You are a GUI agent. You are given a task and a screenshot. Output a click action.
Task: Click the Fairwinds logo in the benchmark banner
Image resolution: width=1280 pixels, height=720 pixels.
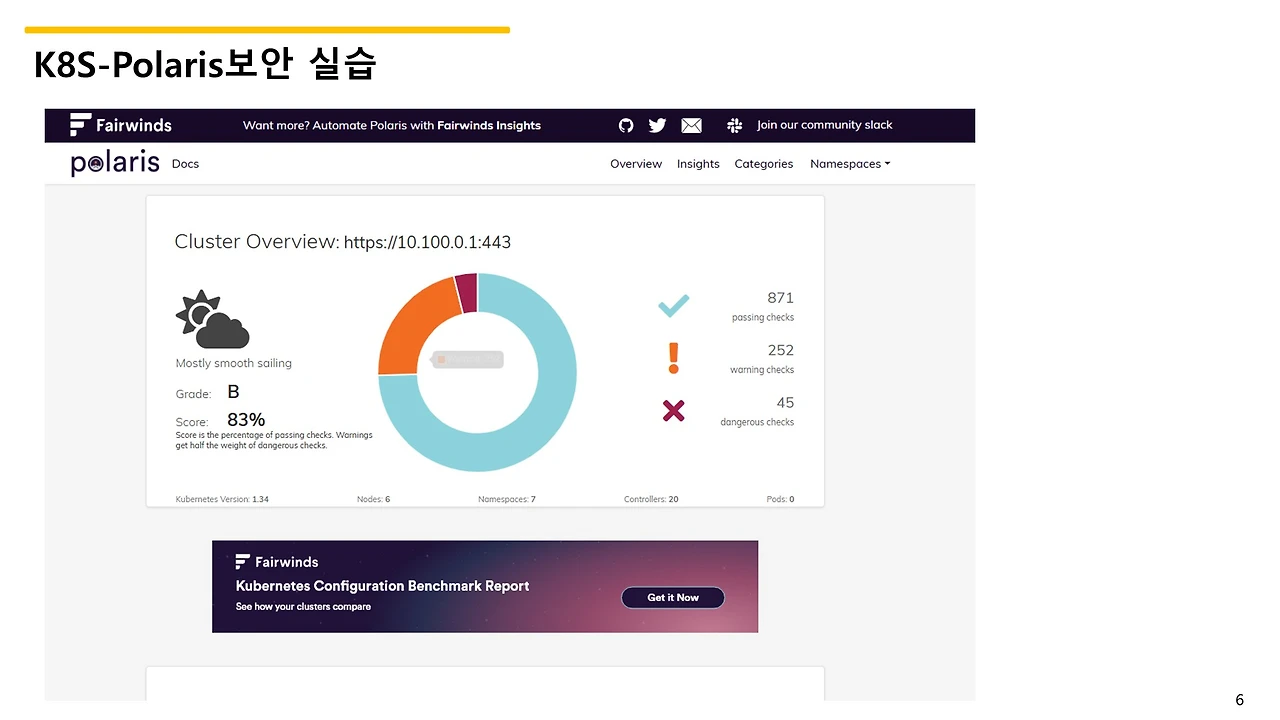(x=277, y=562)
